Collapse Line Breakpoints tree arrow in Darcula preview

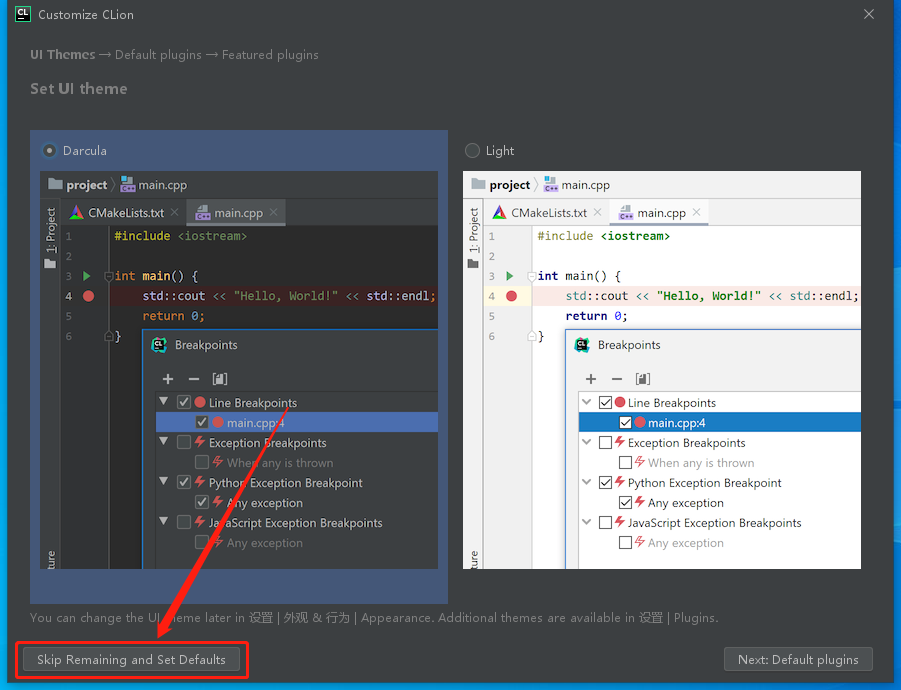click(164, 402)
